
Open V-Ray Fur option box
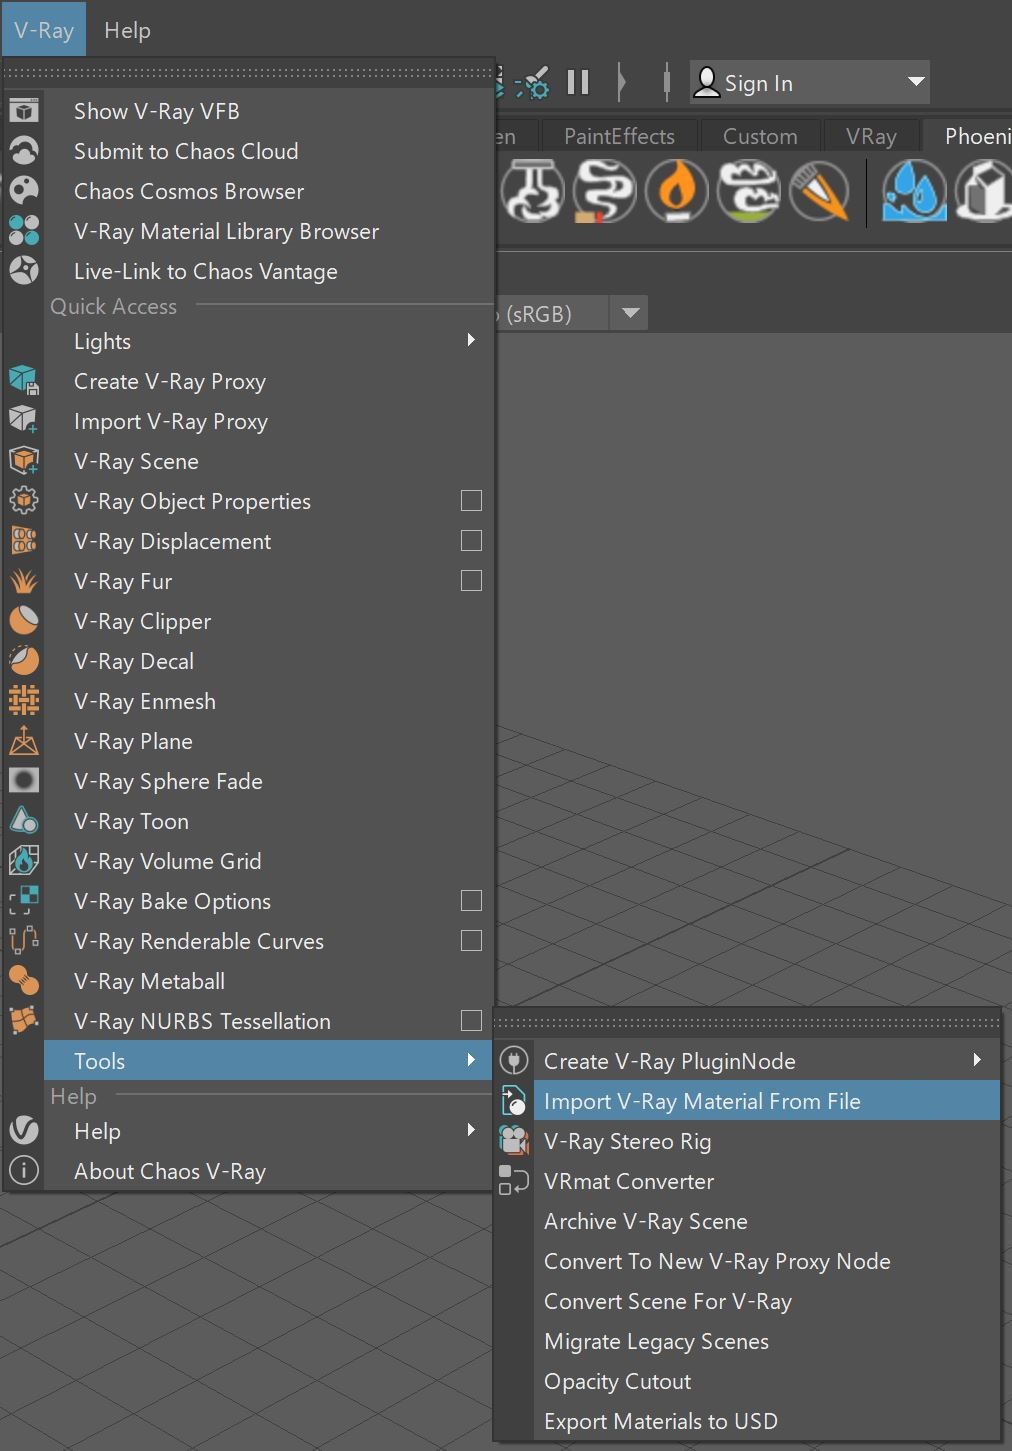pyautogui.click(x=471, y=581)
